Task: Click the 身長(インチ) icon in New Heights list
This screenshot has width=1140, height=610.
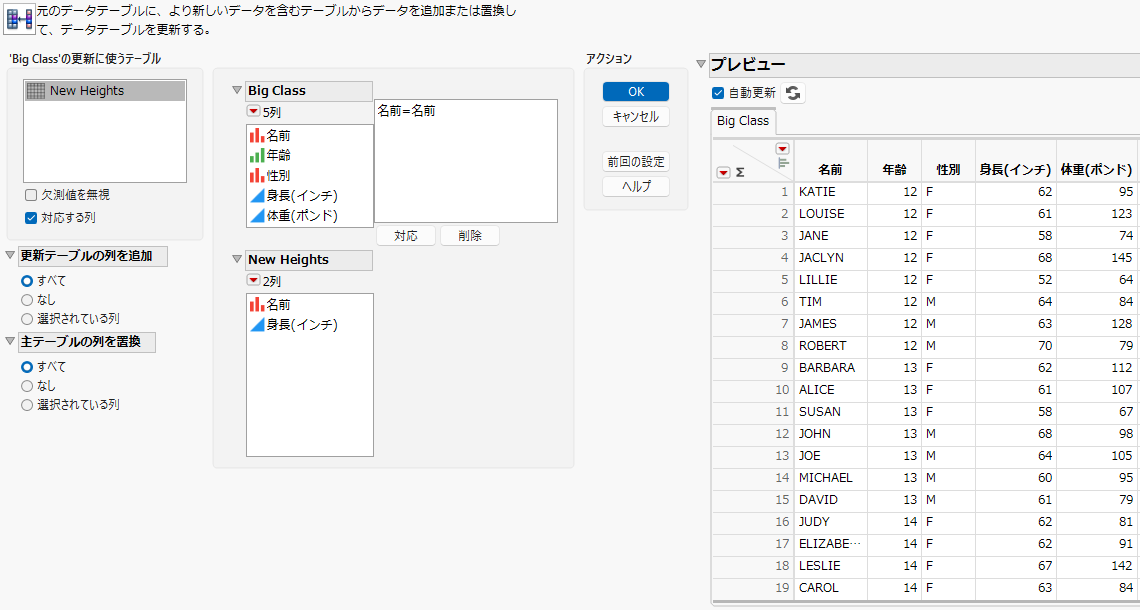Action: [257, 325]
